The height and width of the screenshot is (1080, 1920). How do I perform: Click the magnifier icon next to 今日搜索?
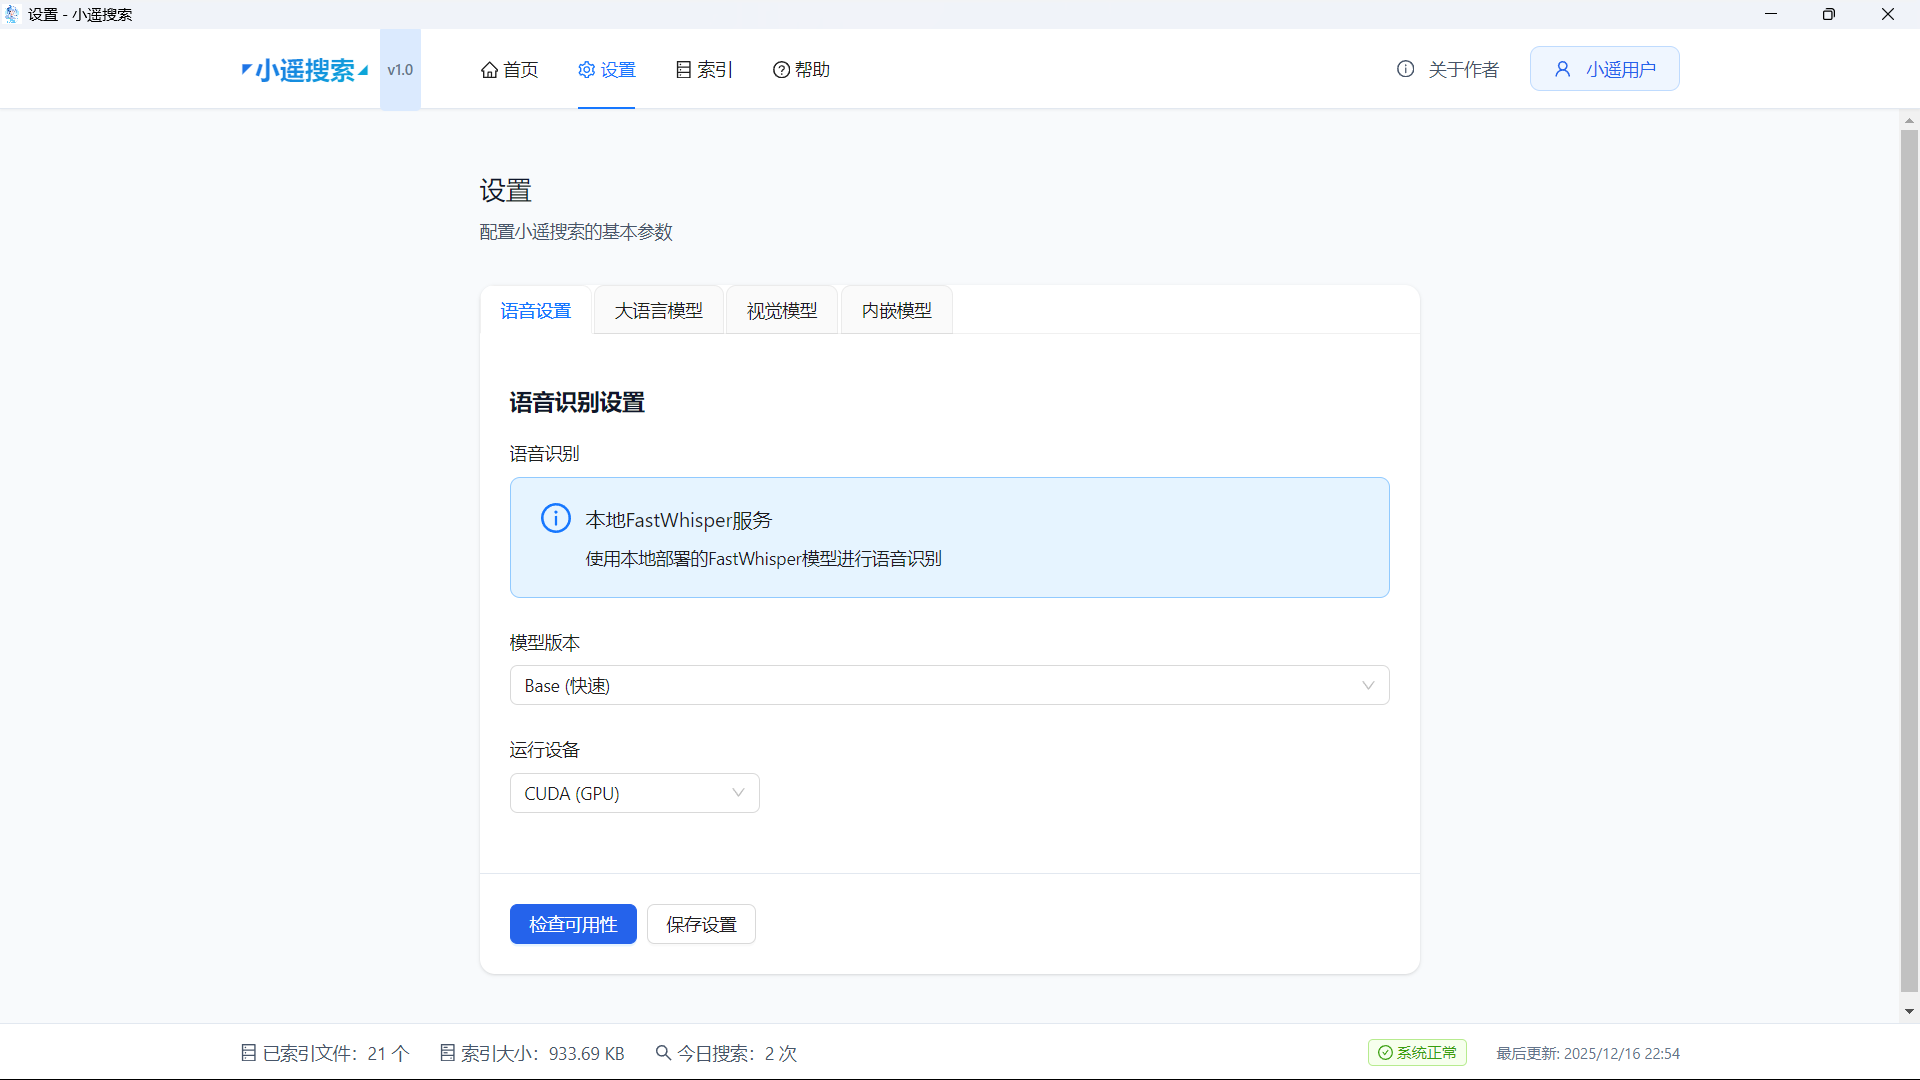coord(663,1053)
